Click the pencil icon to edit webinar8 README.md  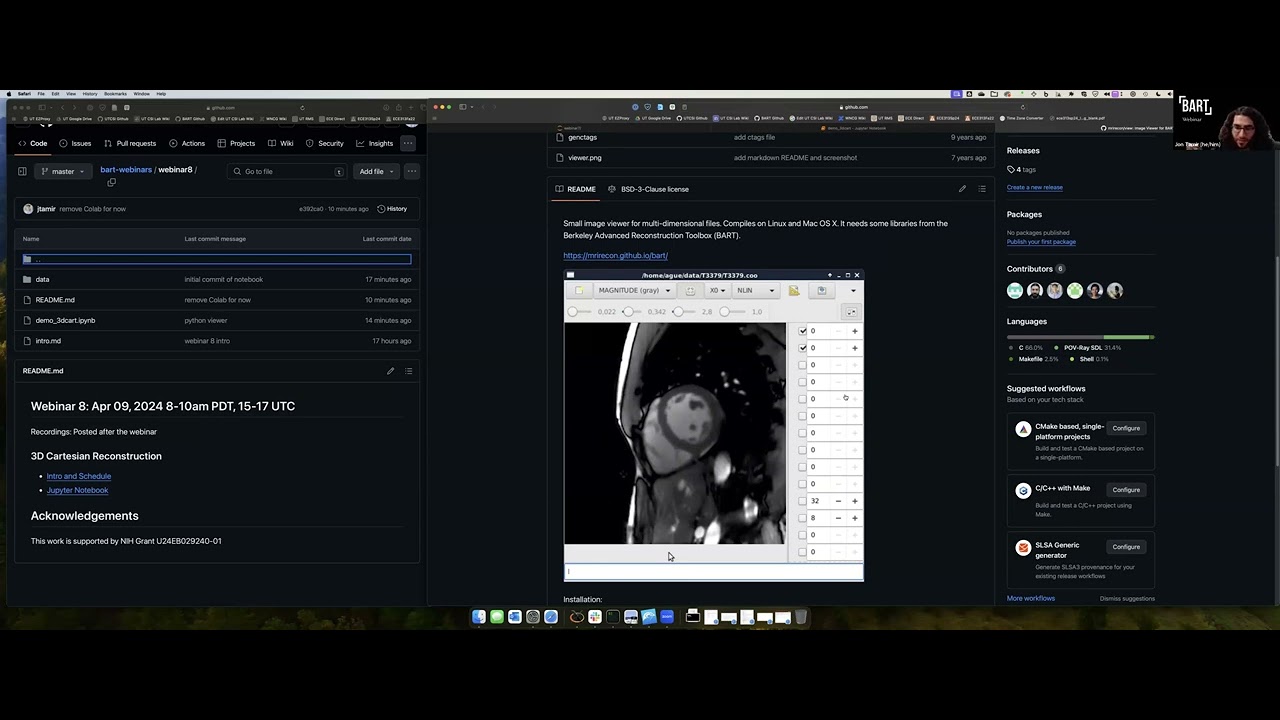391,371
